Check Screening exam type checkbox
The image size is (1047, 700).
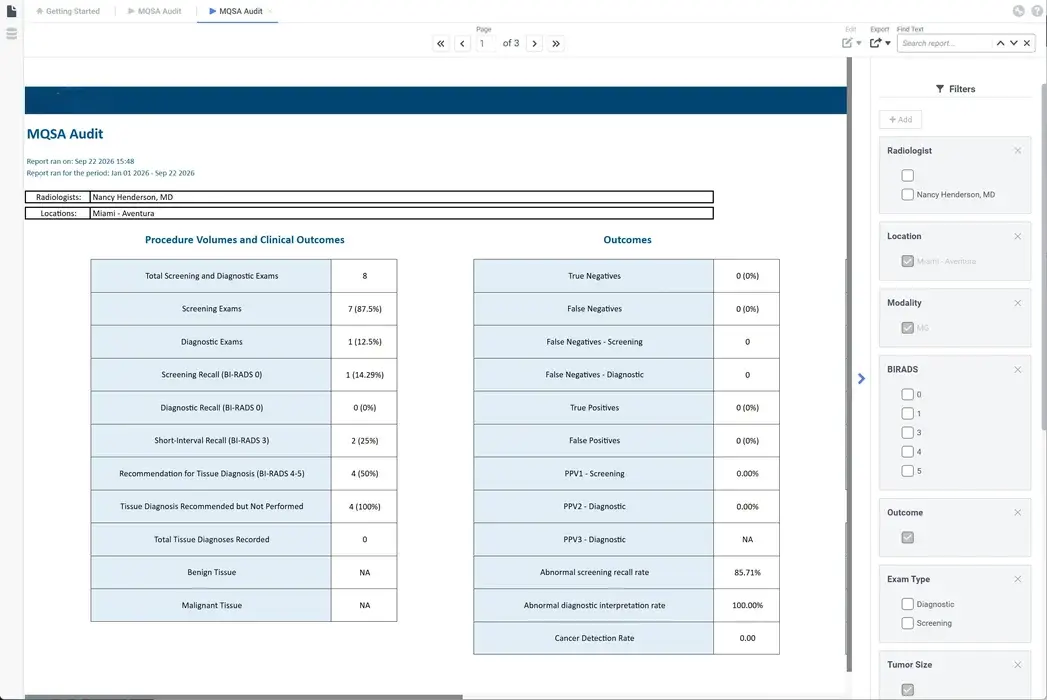[x=907, y=623]
